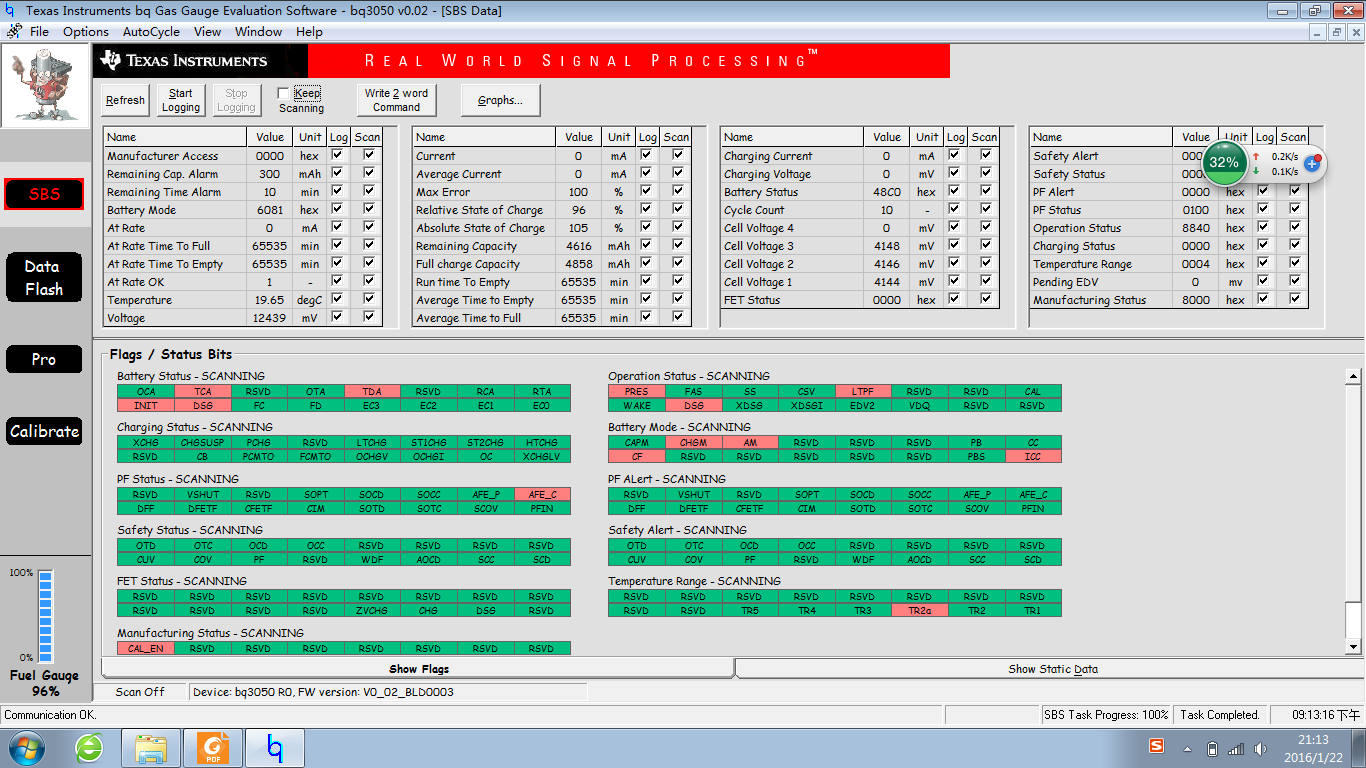The image size is (1366, 768).
Task: Click the Fuel Gauge level bar
Action: [x=45, y=615]
